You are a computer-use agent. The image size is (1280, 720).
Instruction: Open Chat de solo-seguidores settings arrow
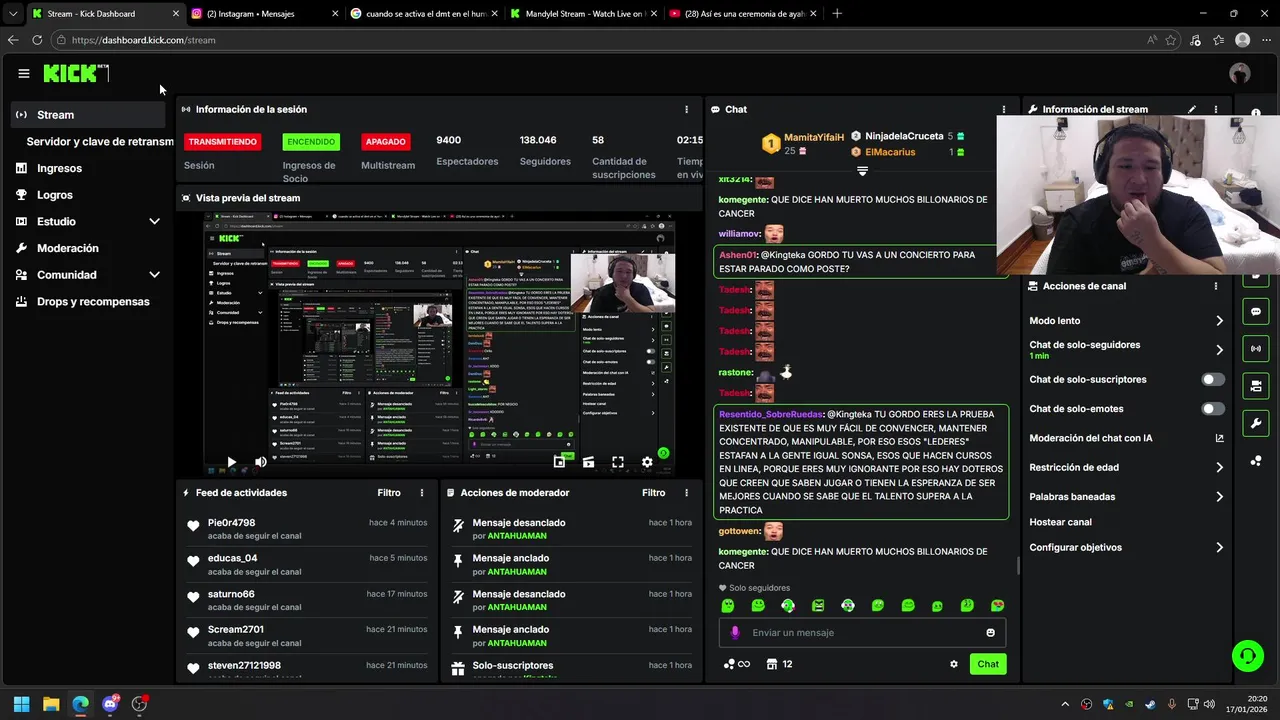[1219, 350]
